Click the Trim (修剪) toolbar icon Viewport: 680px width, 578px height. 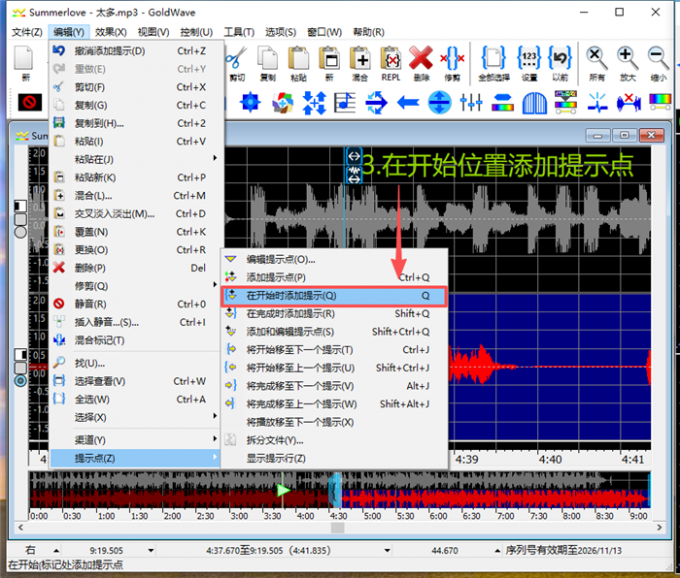pos(452,60)
